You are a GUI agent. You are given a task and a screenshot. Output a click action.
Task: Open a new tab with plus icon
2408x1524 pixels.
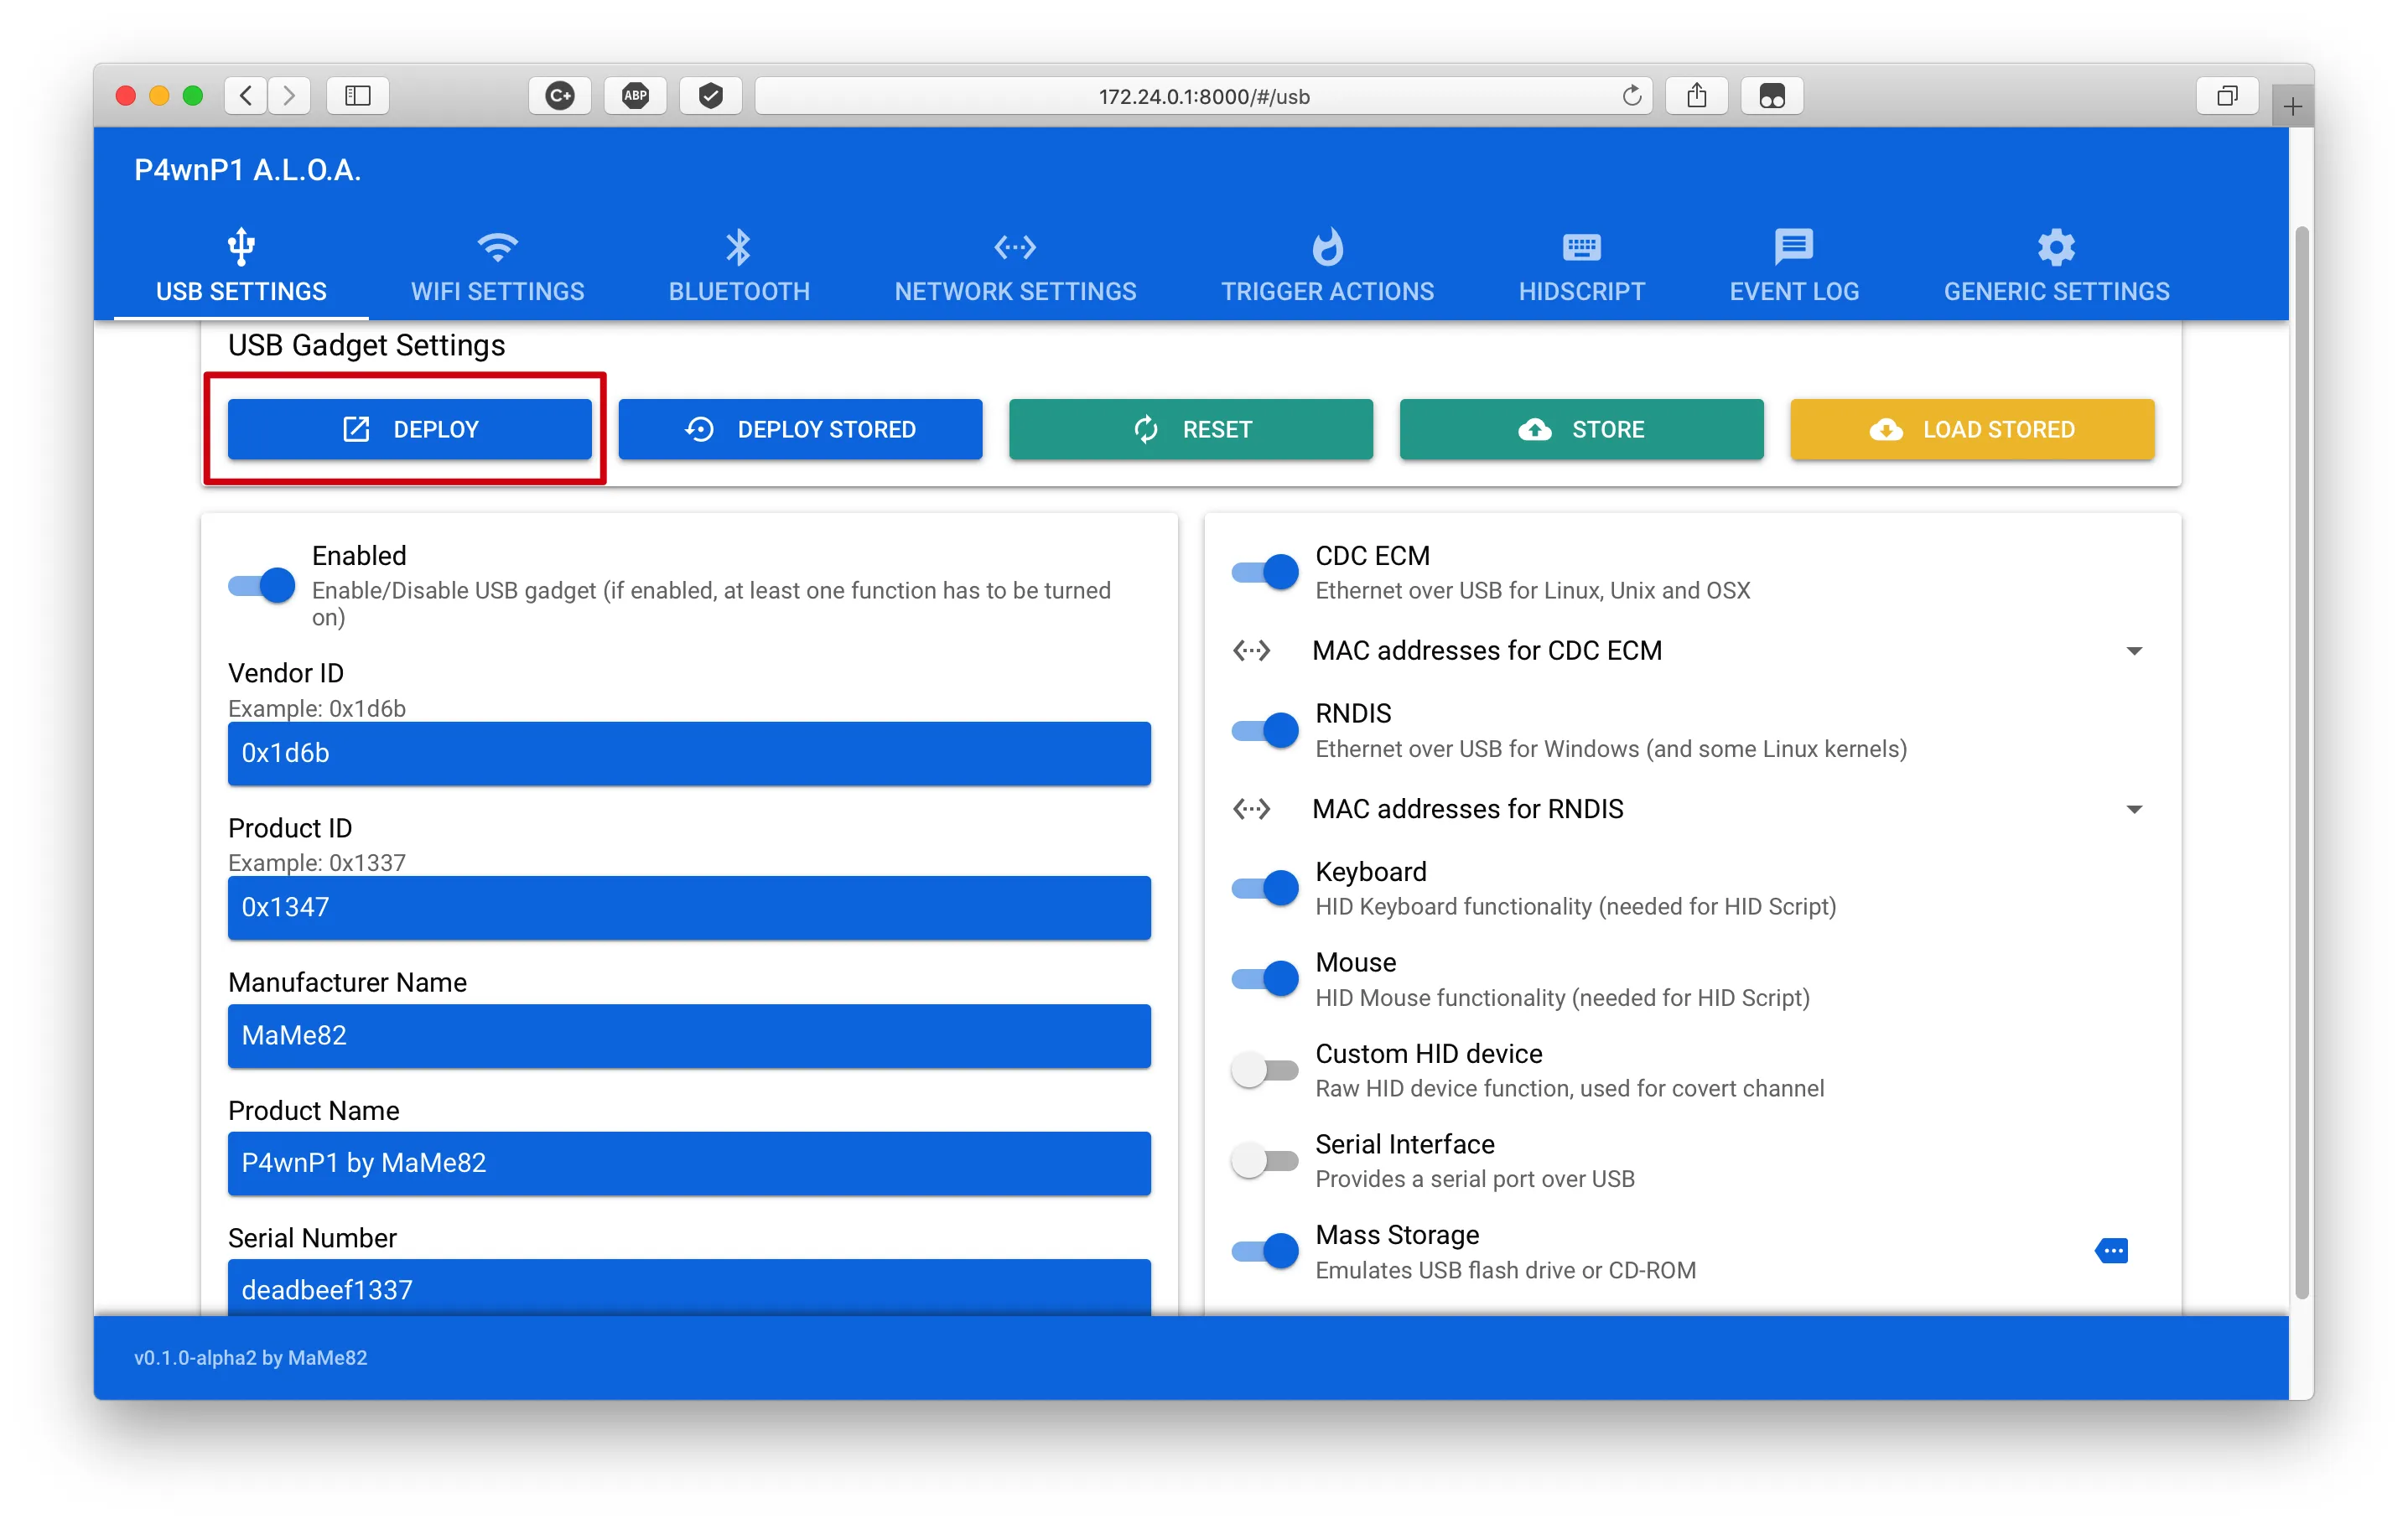pyautogui.click(x=2292, y=106)
